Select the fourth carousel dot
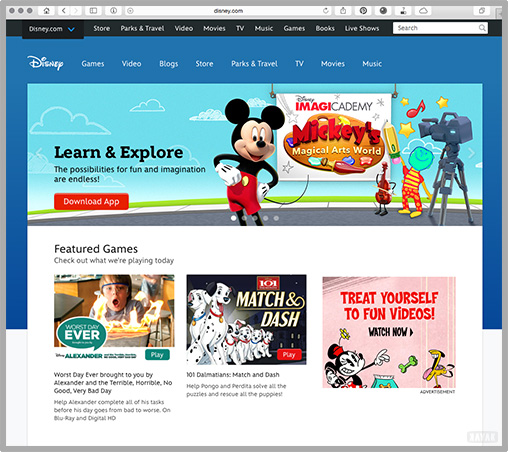The width and height of the screenshot is (508, 452). [266, 218]
